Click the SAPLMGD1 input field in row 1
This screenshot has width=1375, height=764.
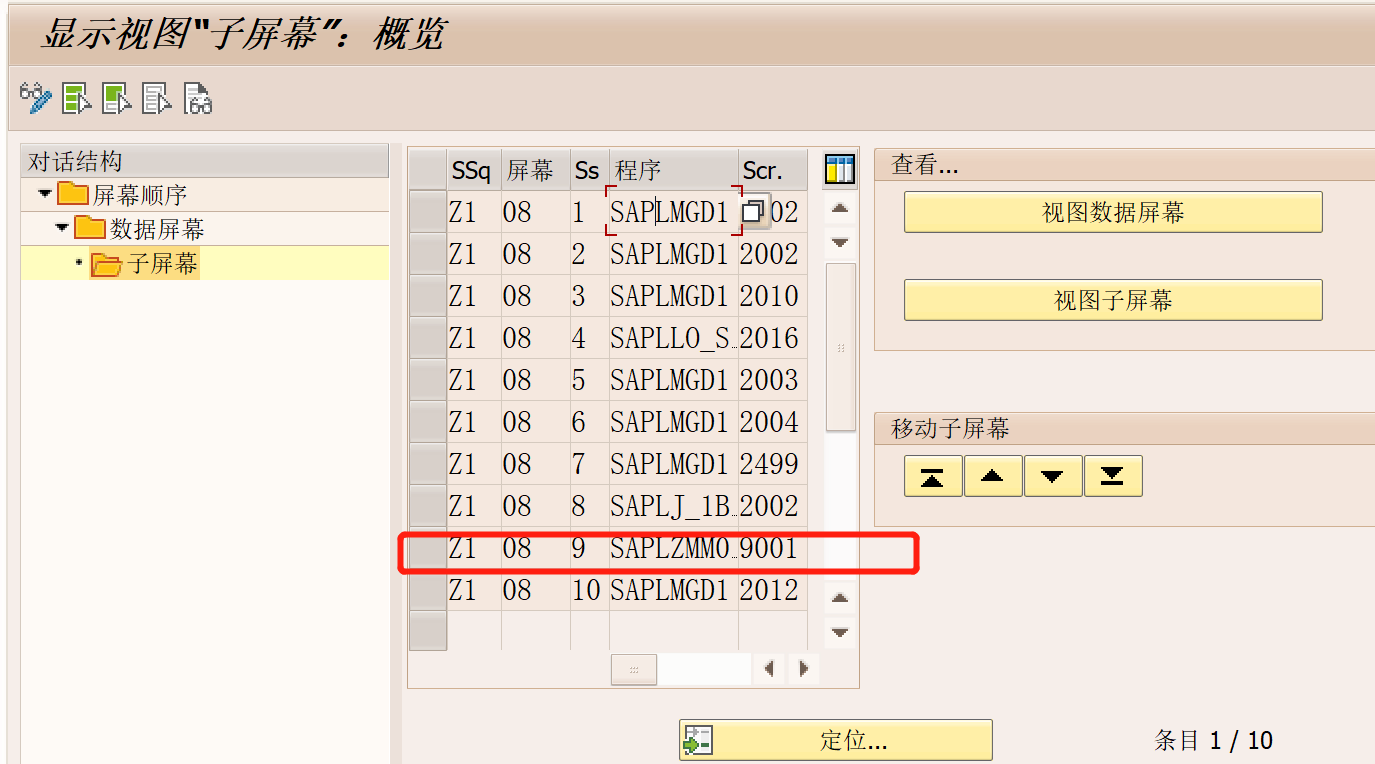click(674, 212)
